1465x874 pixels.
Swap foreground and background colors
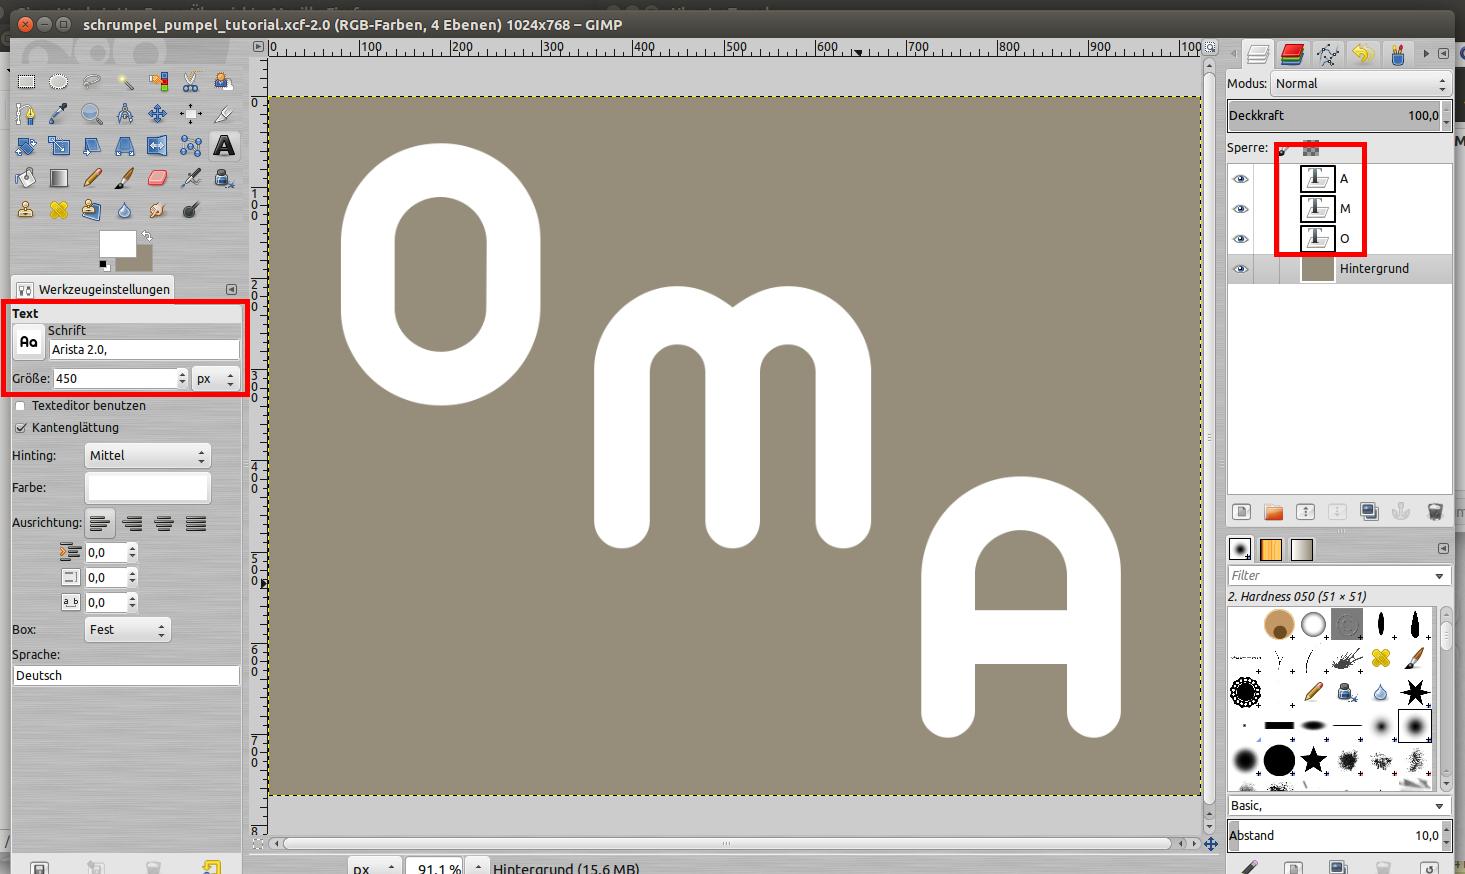(x=147, y=236)
